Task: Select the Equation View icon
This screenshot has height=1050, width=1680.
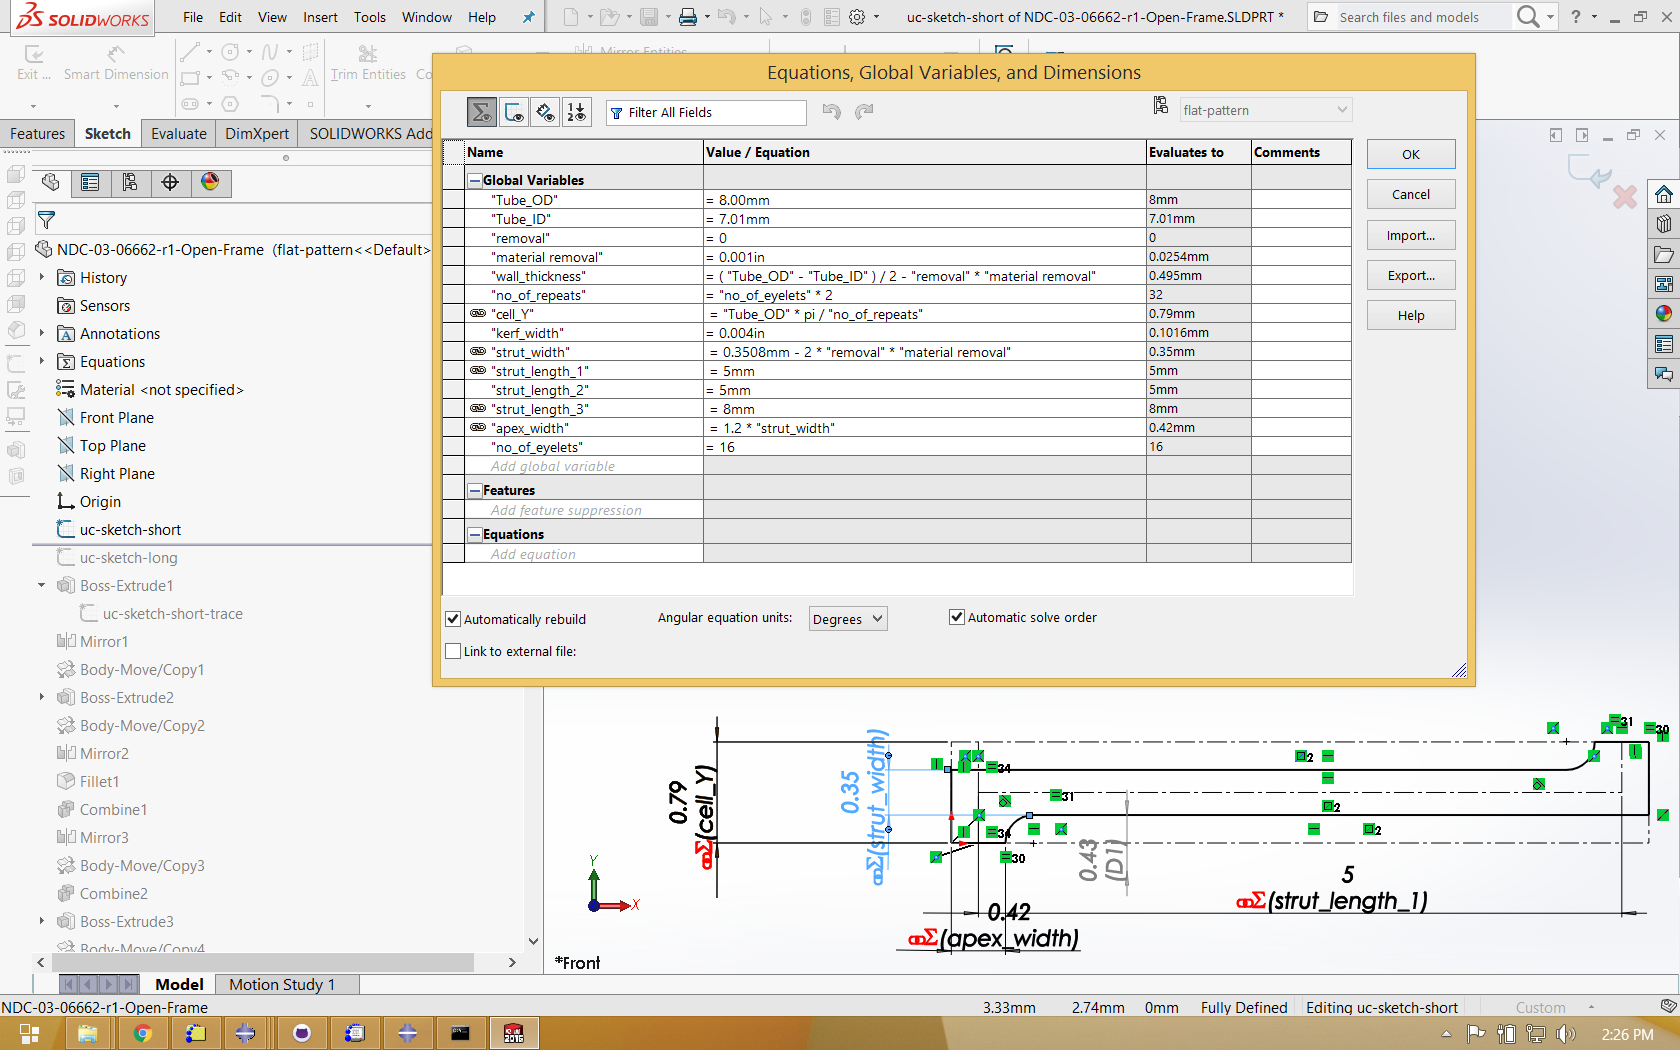Action: [x=482, y=112]
